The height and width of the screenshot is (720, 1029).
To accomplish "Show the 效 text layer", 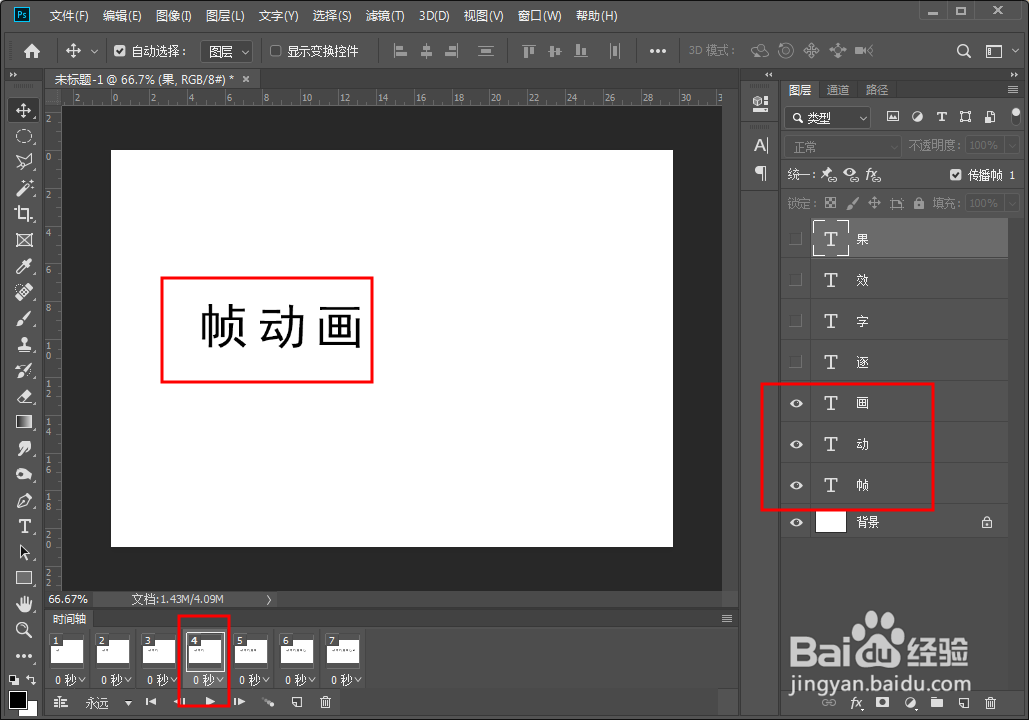I will 795,280.
